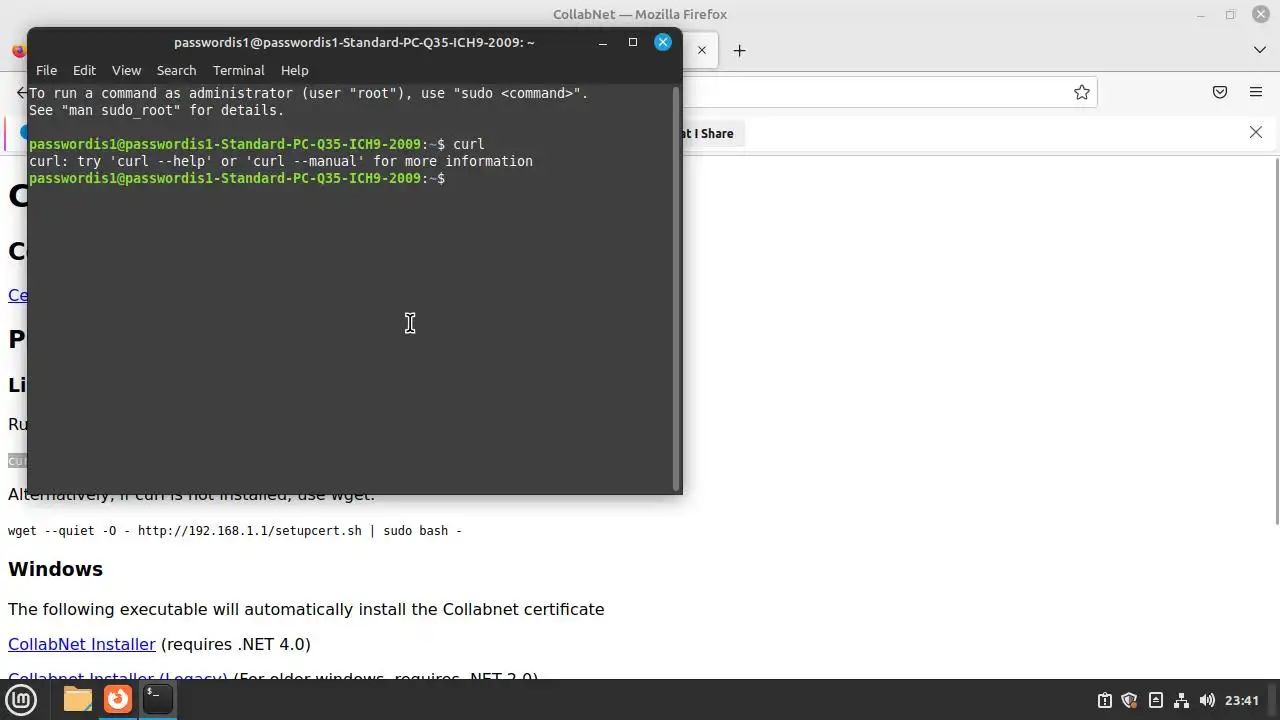Open the Help menu in terminal
This screenshot has width=1280, height=720.
294,70
